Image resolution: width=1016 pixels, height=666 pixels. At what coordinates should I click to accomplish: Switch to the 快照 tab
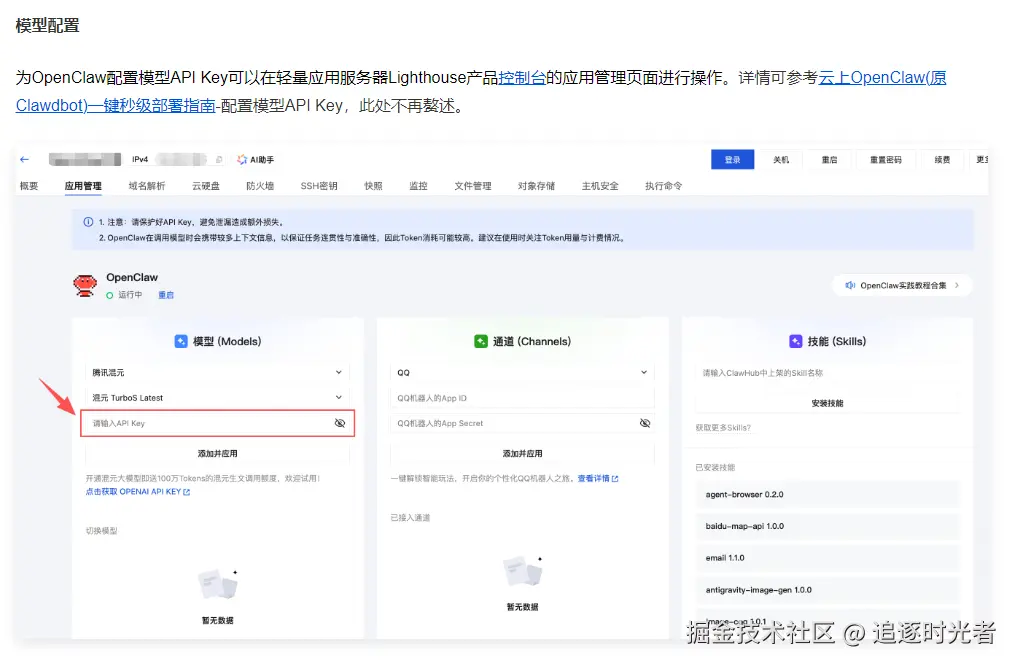coord(373,186)
